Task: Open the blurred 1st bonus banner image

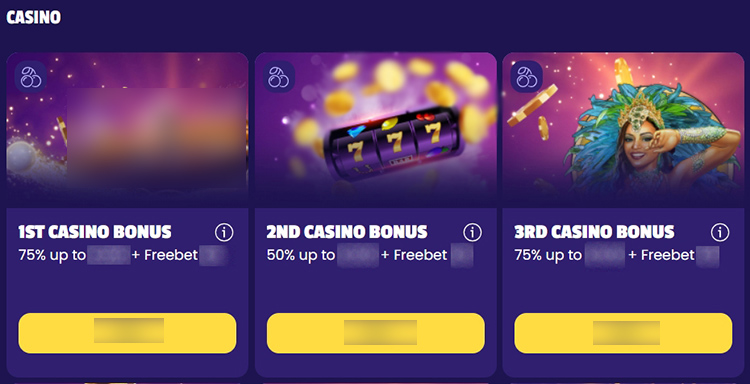Action: [x=127, y=129]
